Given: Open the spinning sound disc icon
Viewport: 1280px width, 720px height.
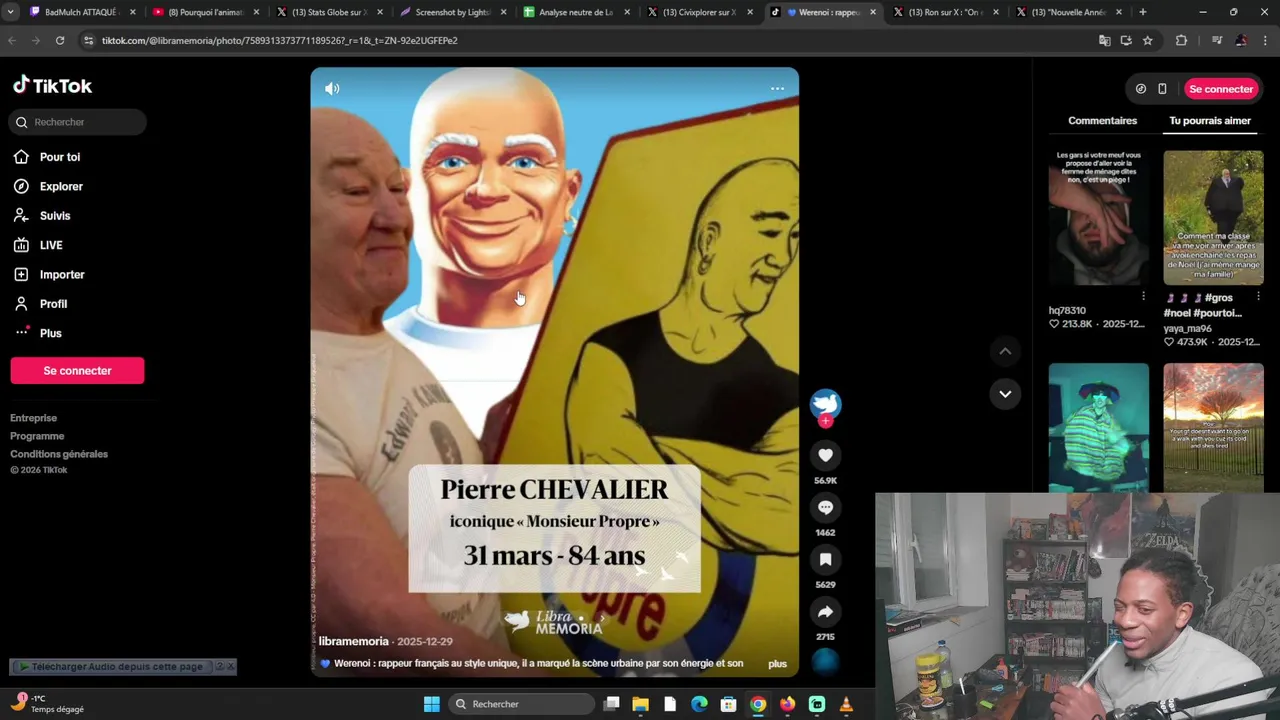Looking at the screenshot, I should coord(825,661).
